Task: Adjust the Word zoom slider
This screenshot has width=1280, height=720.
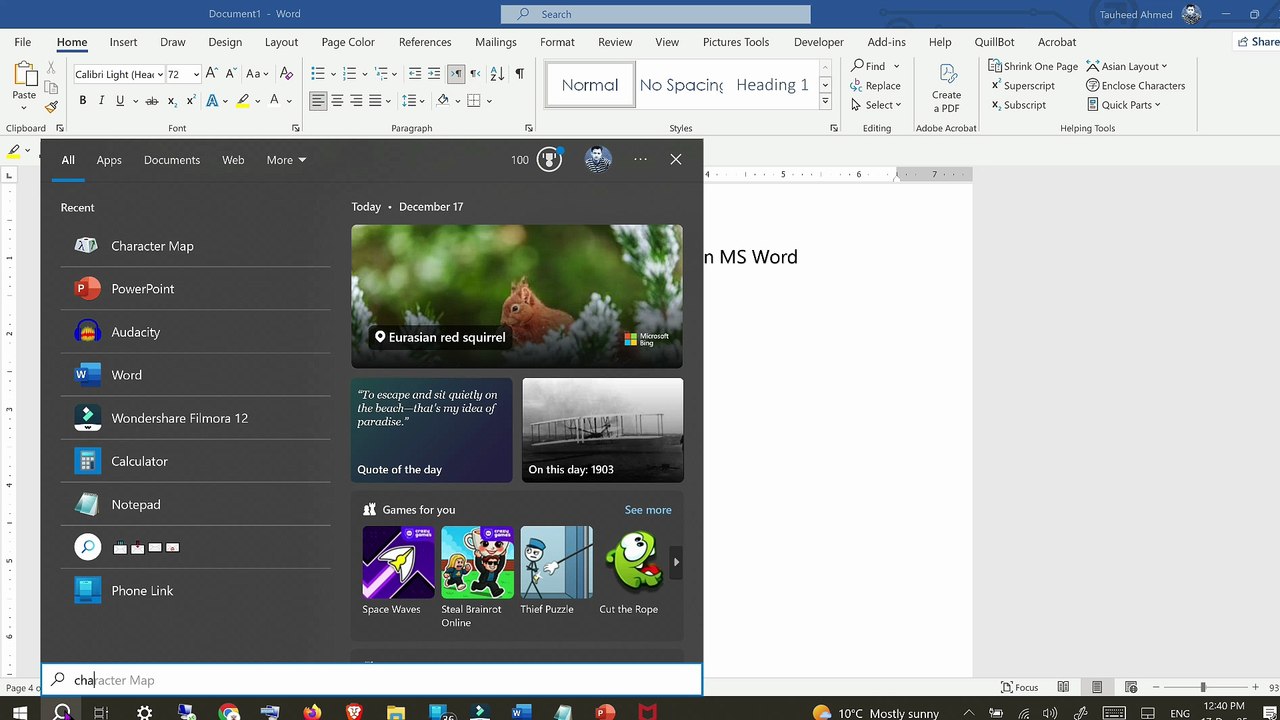Action: tap(1203, 687)
